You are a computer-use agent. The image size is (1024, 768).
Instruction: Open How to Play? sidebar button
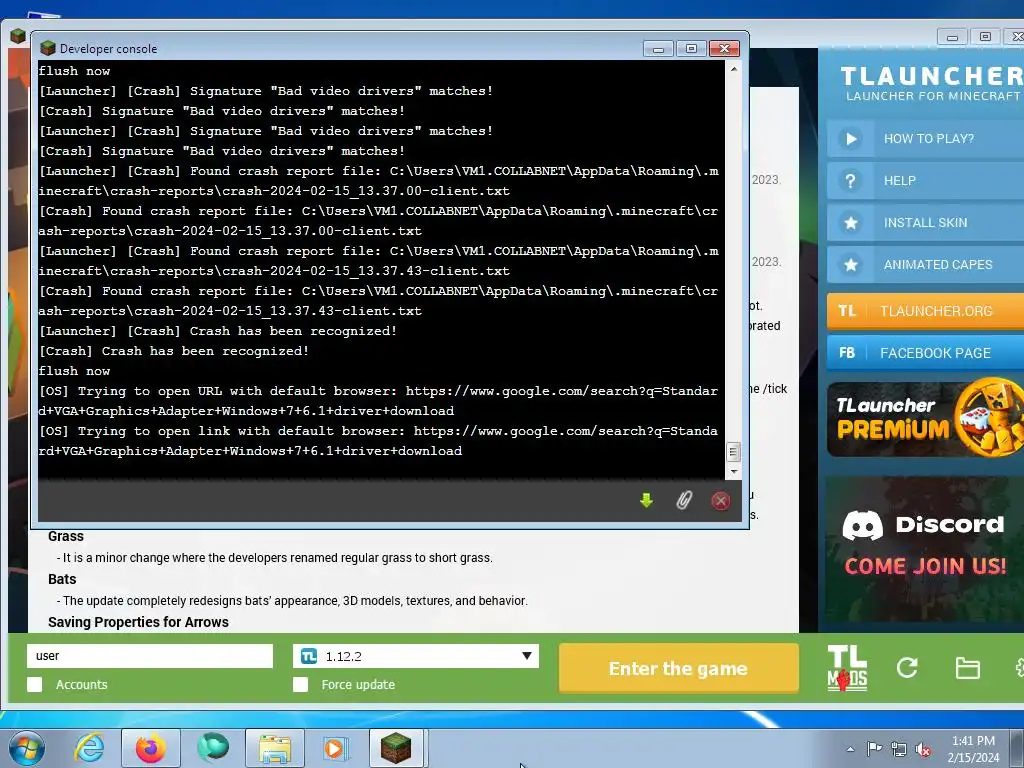[925, 138]
